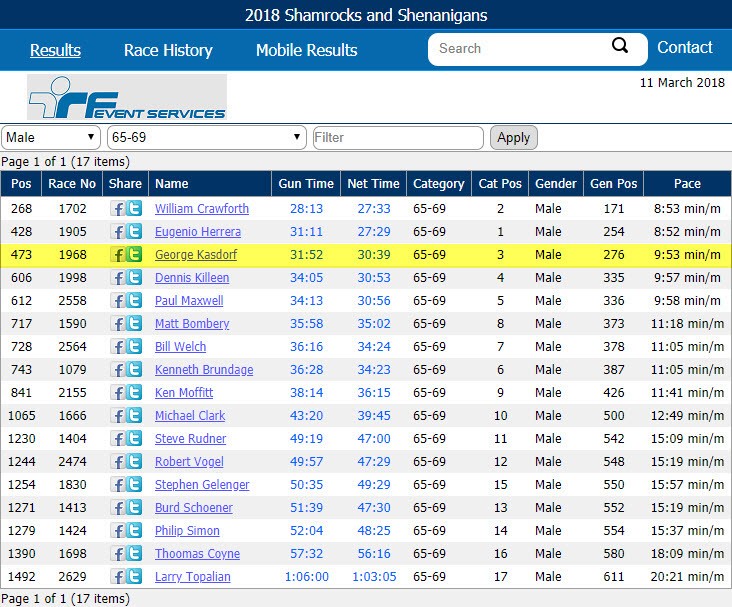
Task: Open the Results menu item
Action: (55, 50)
